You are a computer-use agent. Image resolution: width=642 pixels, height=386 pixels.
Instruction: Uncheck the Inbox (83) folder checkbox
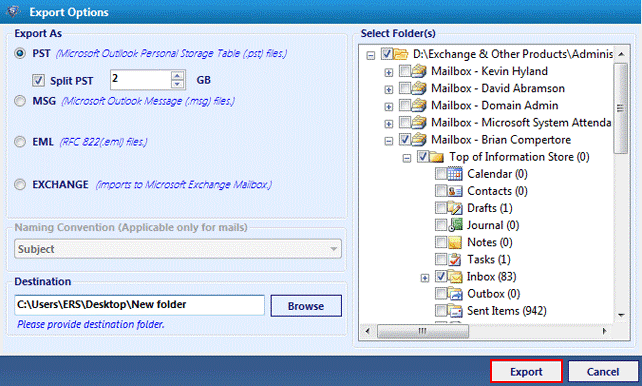(x=441, y=277)
